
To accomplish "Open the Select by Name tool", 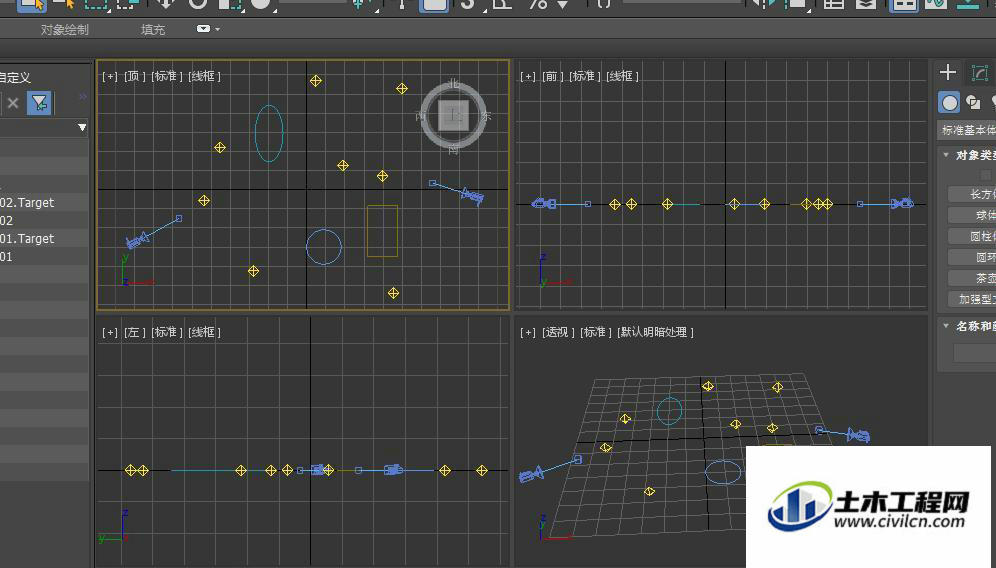I will point(64,4).
